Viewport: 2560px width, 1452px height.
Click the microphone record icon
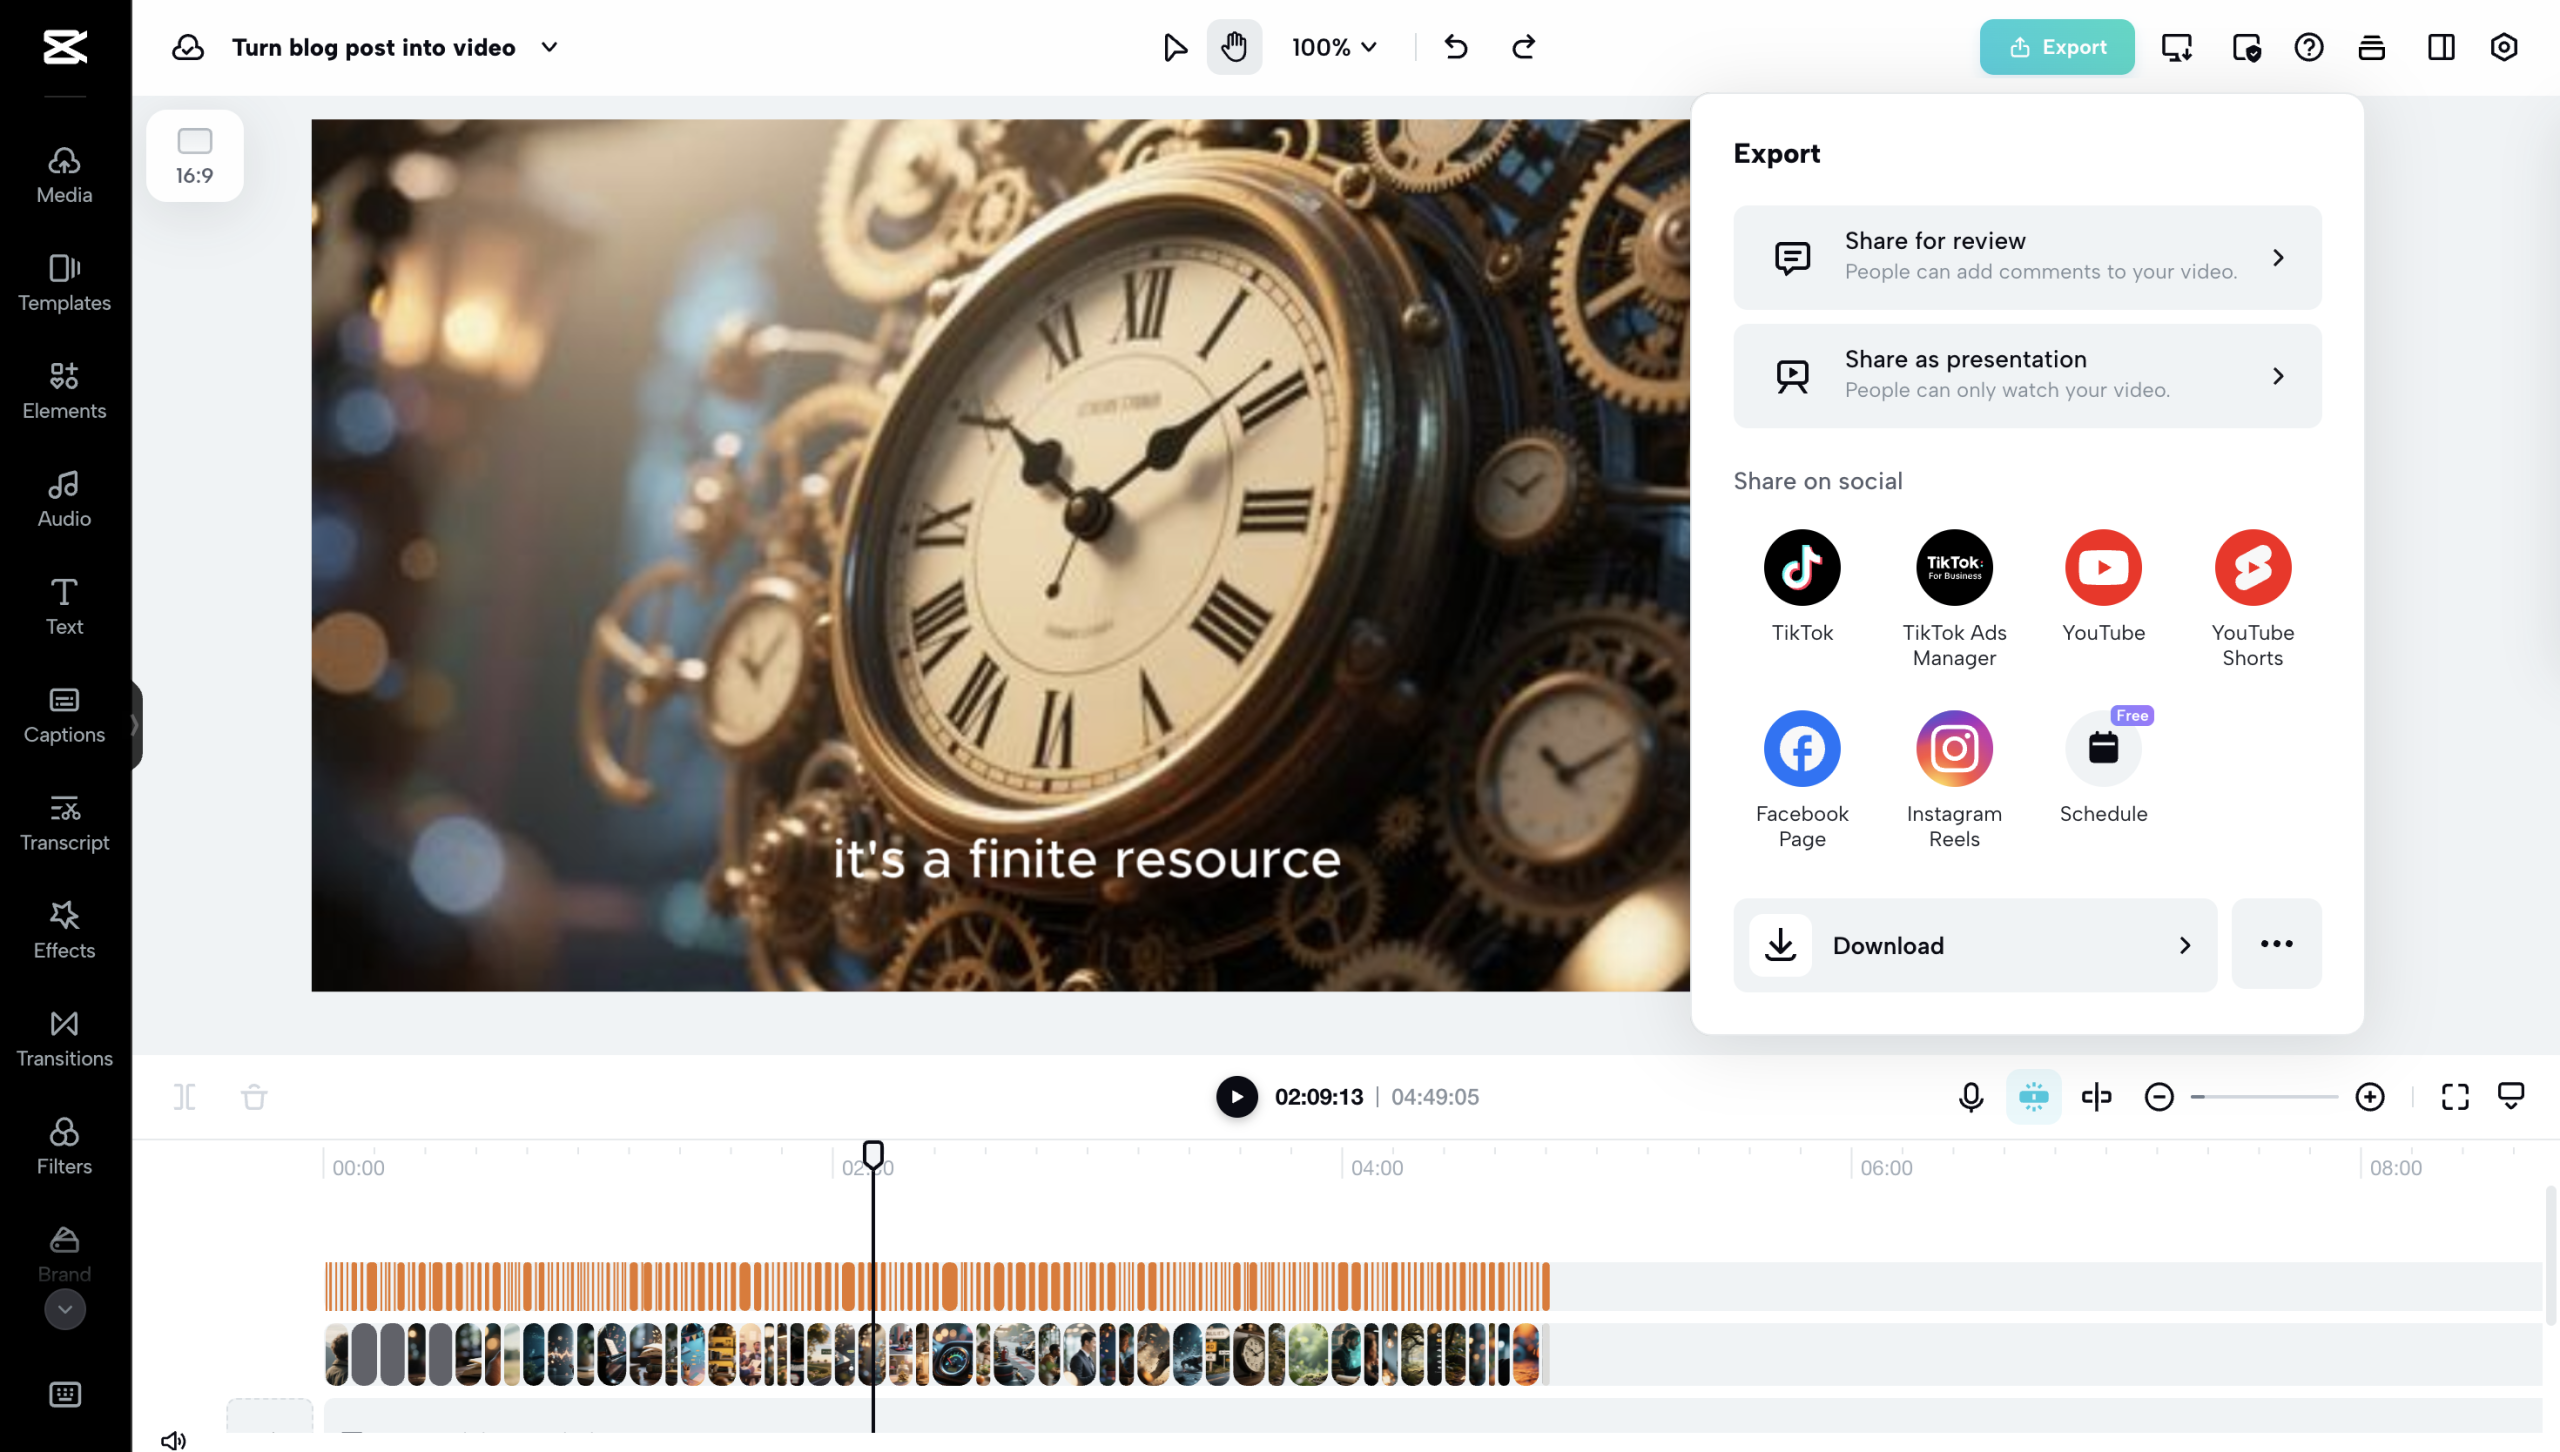(x=1970, y=1097)
